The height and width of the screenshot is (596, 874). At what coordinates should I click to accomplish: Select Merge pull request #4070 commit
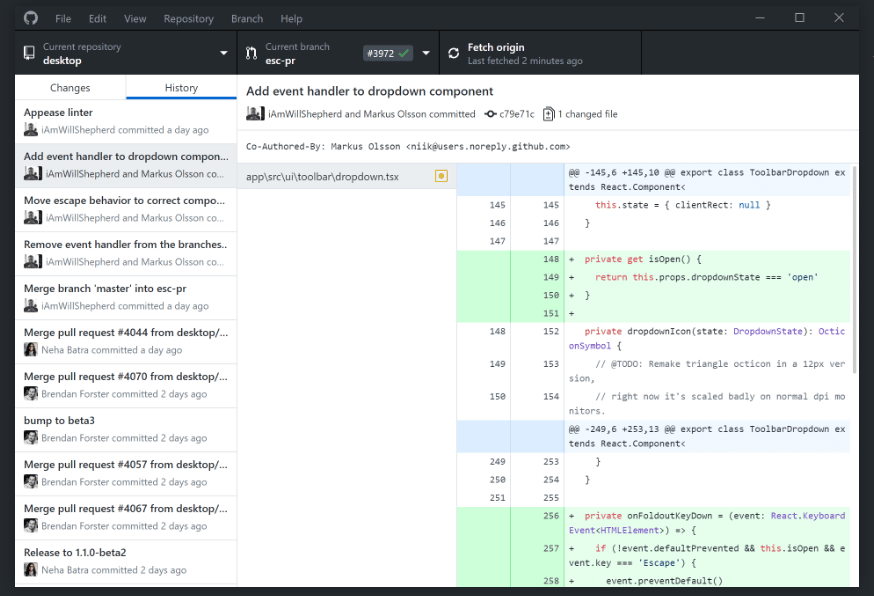(126, 386)
